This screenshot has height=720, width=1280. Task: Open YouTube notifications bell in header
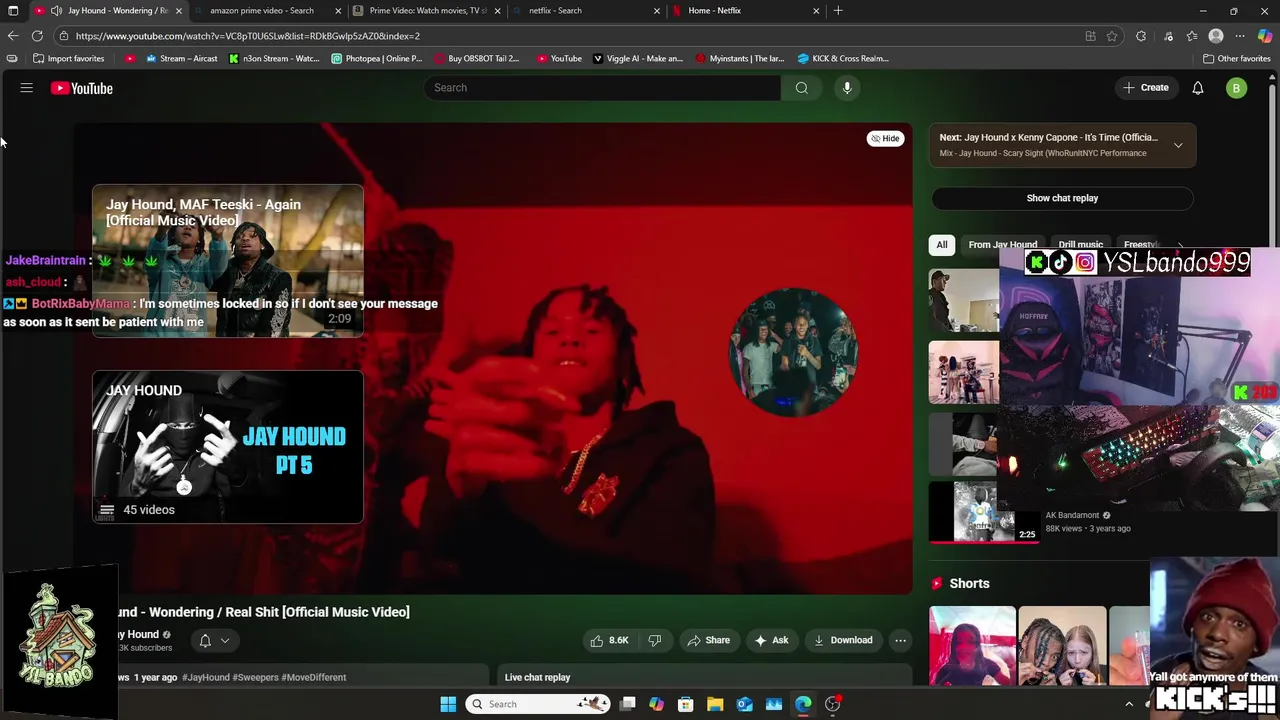[x=1198, y=88]
